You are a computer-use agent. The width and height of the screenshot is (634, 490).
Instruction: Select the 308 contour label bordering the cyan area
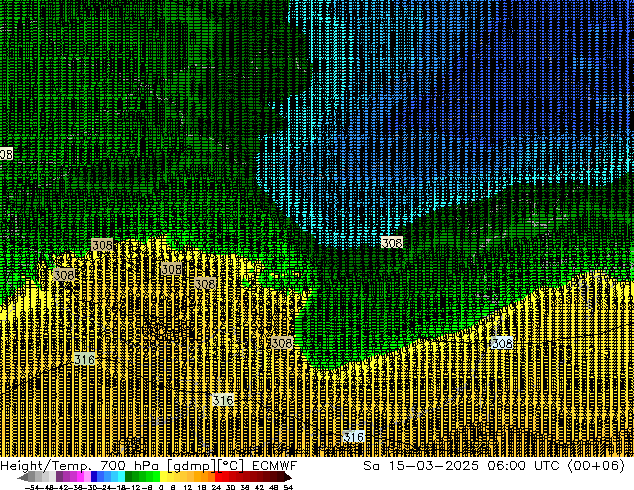tap(392, 243)
